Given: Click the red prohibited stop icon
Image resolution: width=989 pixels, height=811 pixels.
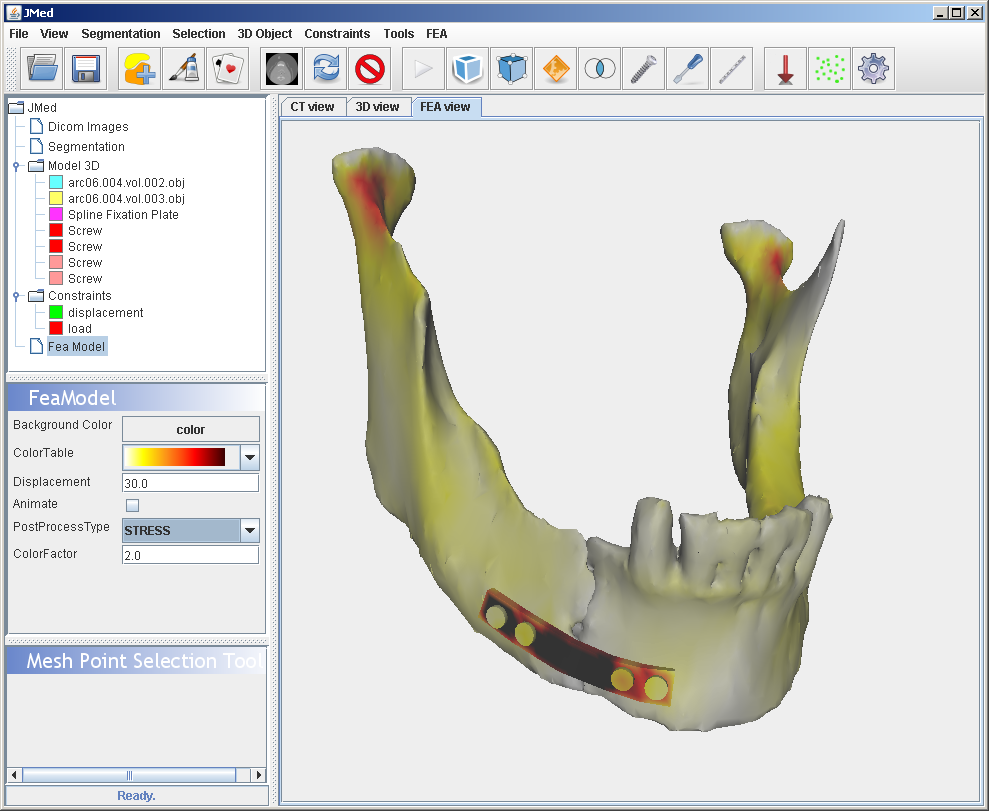Looking at the screenshot, I should coord(370,69).
